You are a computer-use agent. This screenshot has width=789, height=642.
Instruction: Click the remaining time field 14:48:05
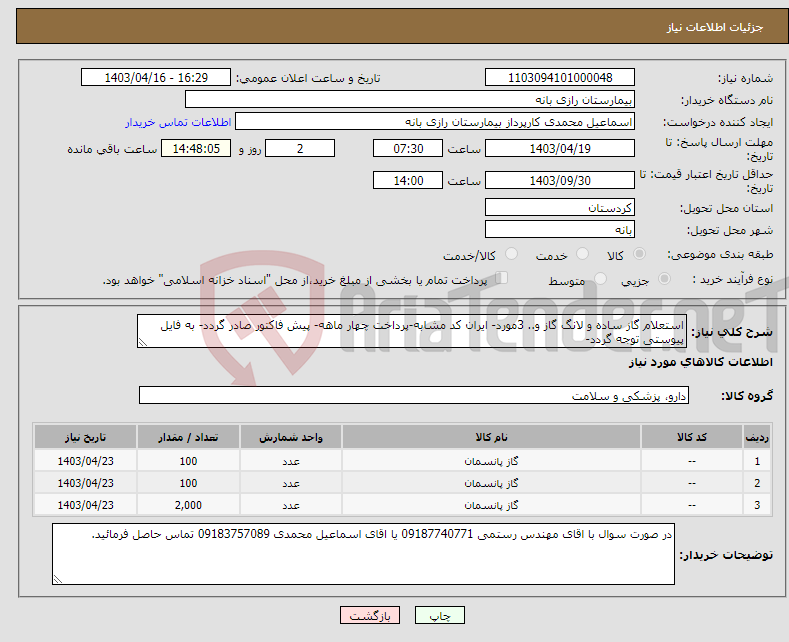tap(196, 148)
